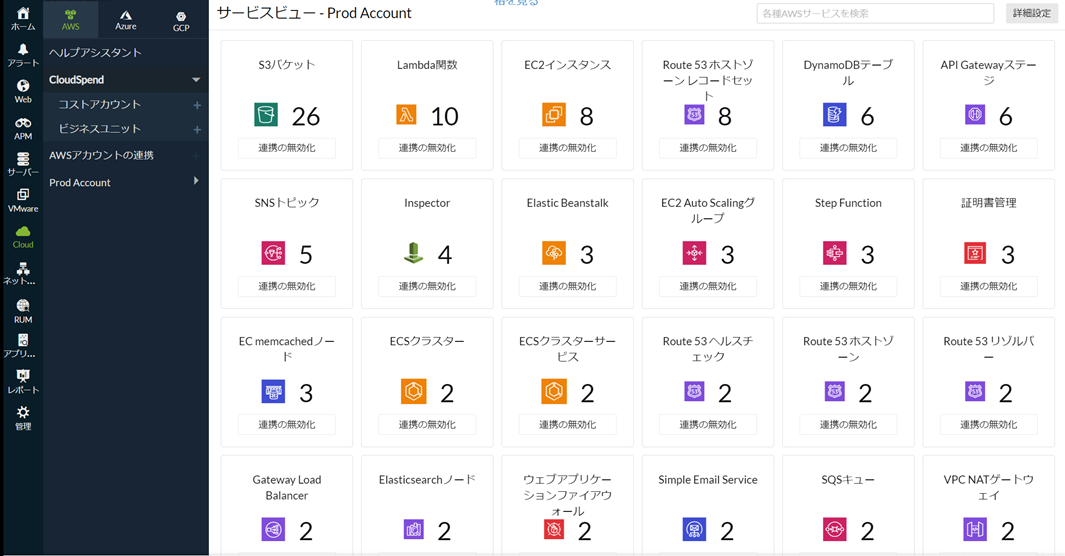Click plus next to ビジネスユニット

197,130
